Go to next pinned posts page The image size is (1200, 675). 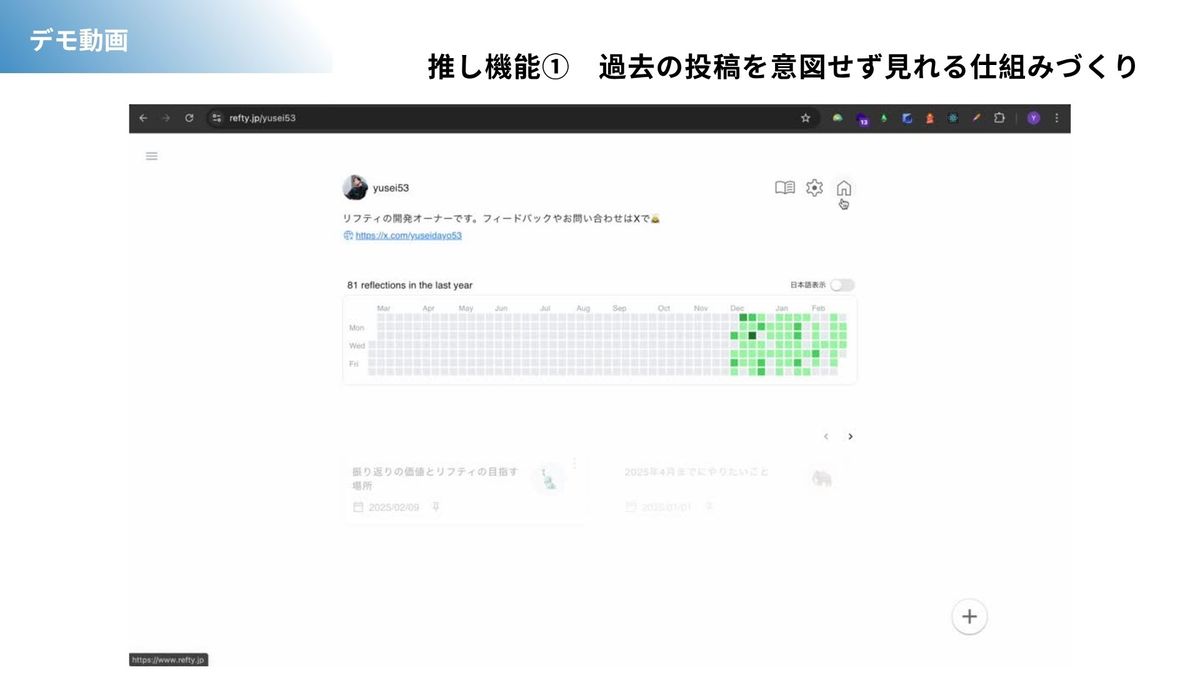click(x=850, y=436)
